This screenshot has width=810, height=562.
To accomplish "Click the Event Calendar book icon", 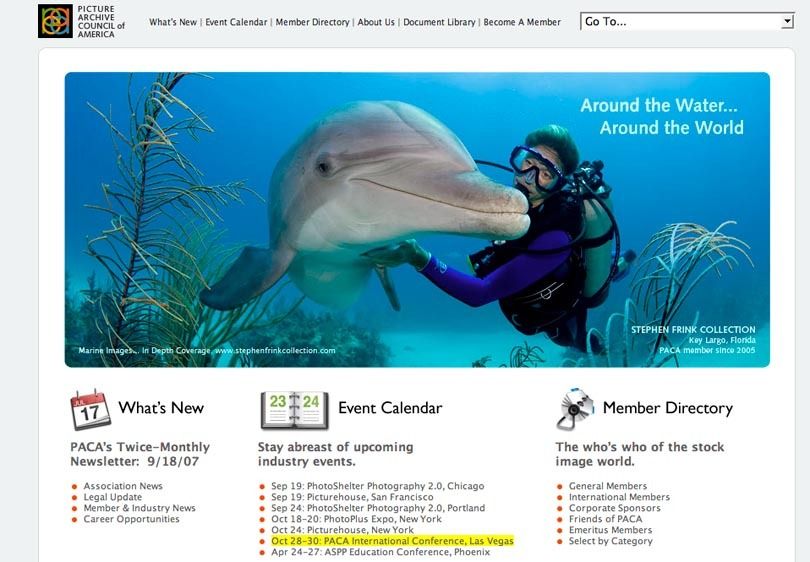I will pos(294,410).
